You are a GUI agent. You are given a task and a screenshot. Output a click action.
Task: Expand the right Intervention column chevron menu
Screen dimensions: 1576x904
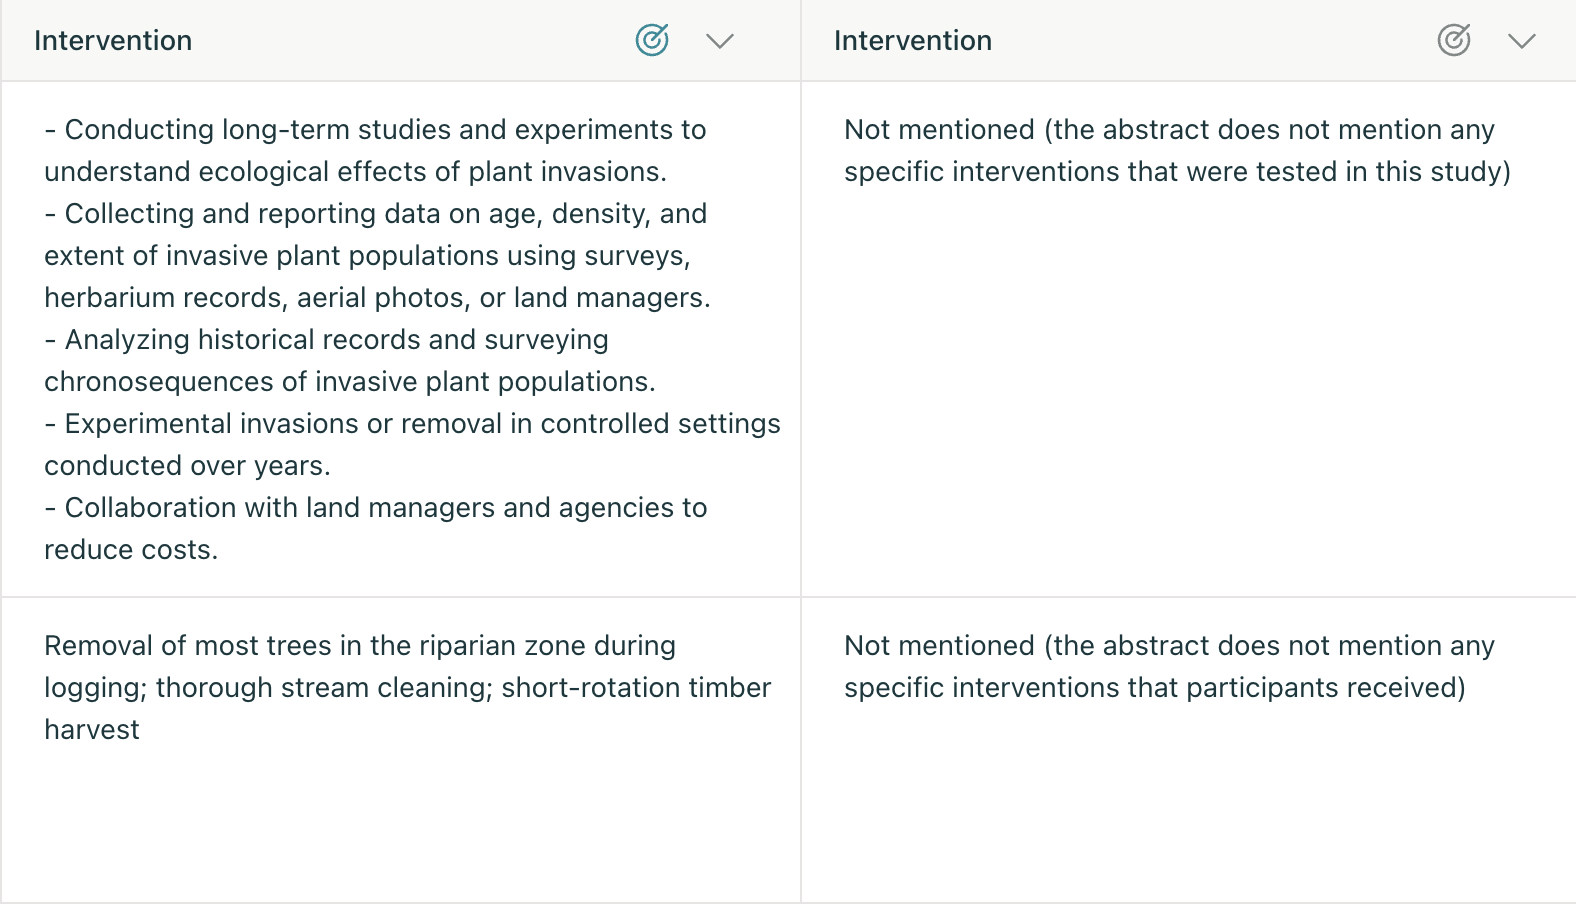pos(1522,41)
